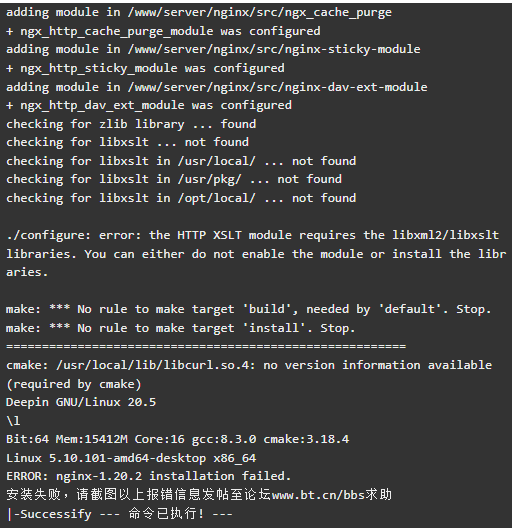The image size is (512, 528).
Task: Click the 'checking for libxslt ... not found' line
Action: coord(127,142)
